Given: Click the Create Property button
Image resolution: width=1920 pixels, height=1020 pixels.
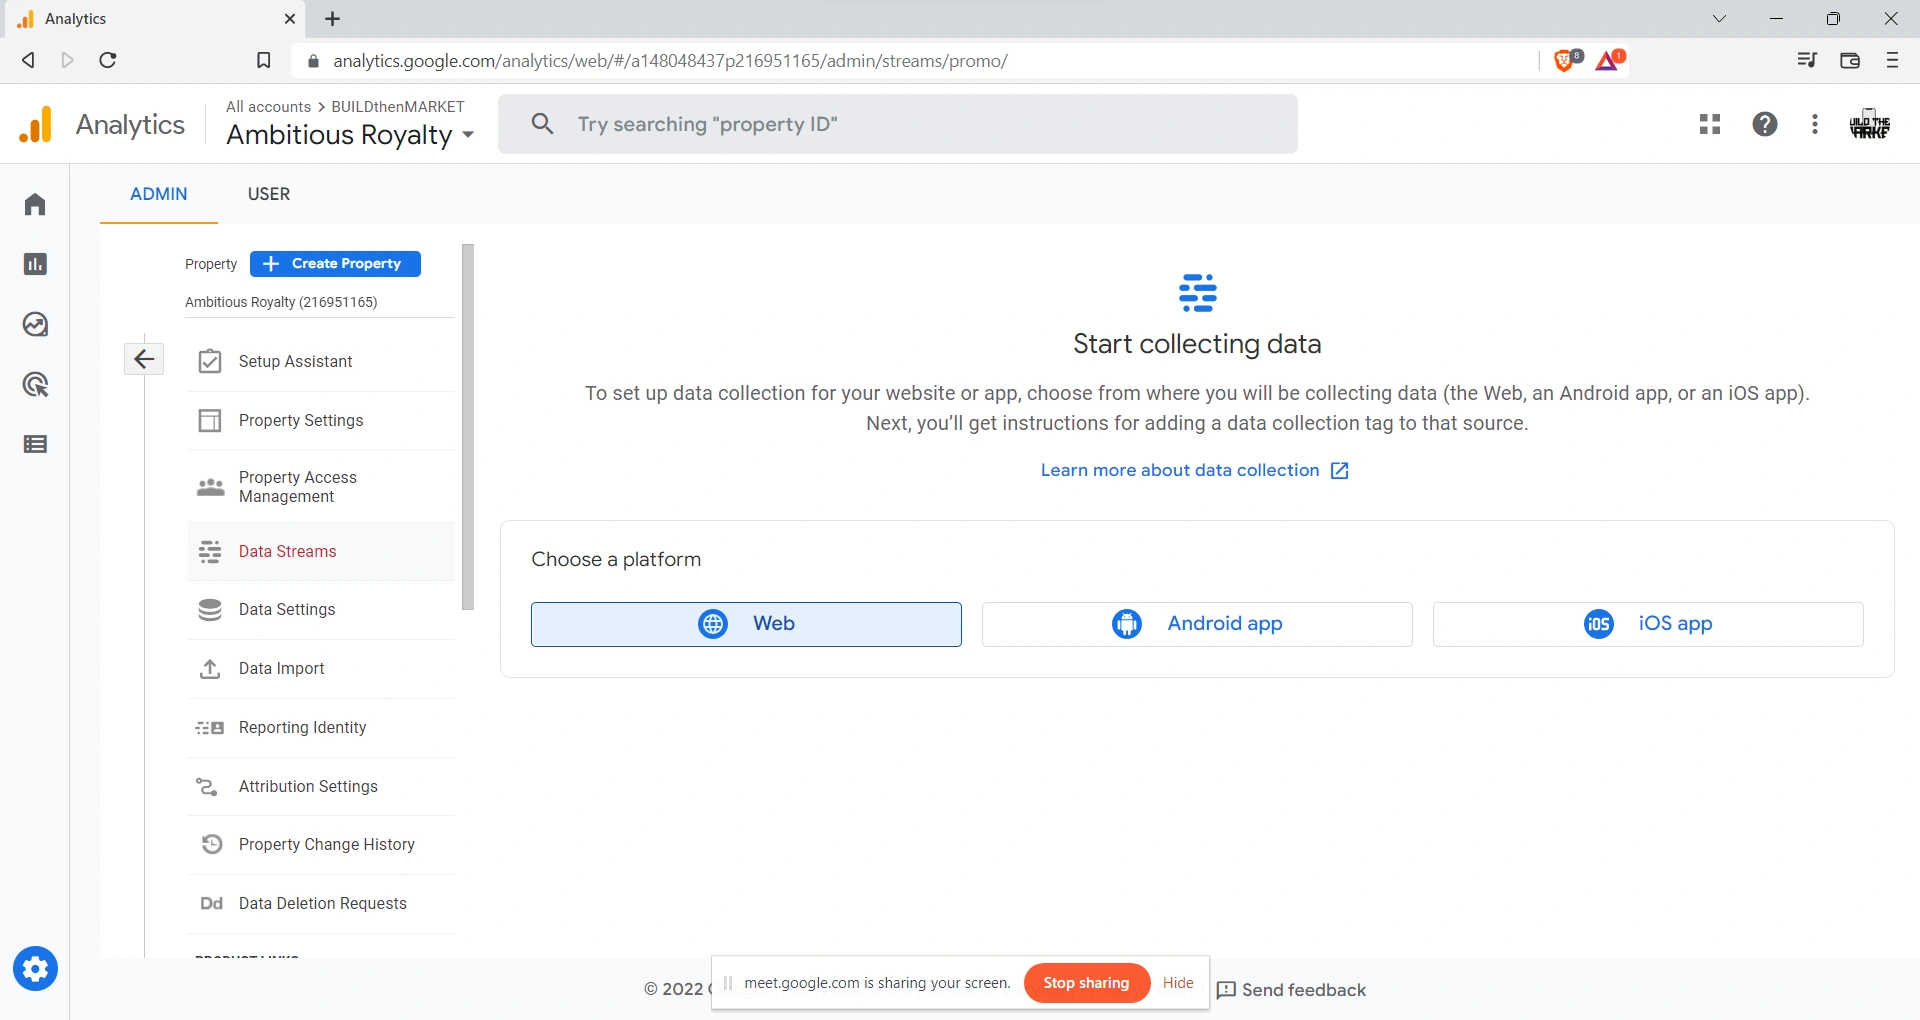Looking at the screenshot, I should point(335,264).
